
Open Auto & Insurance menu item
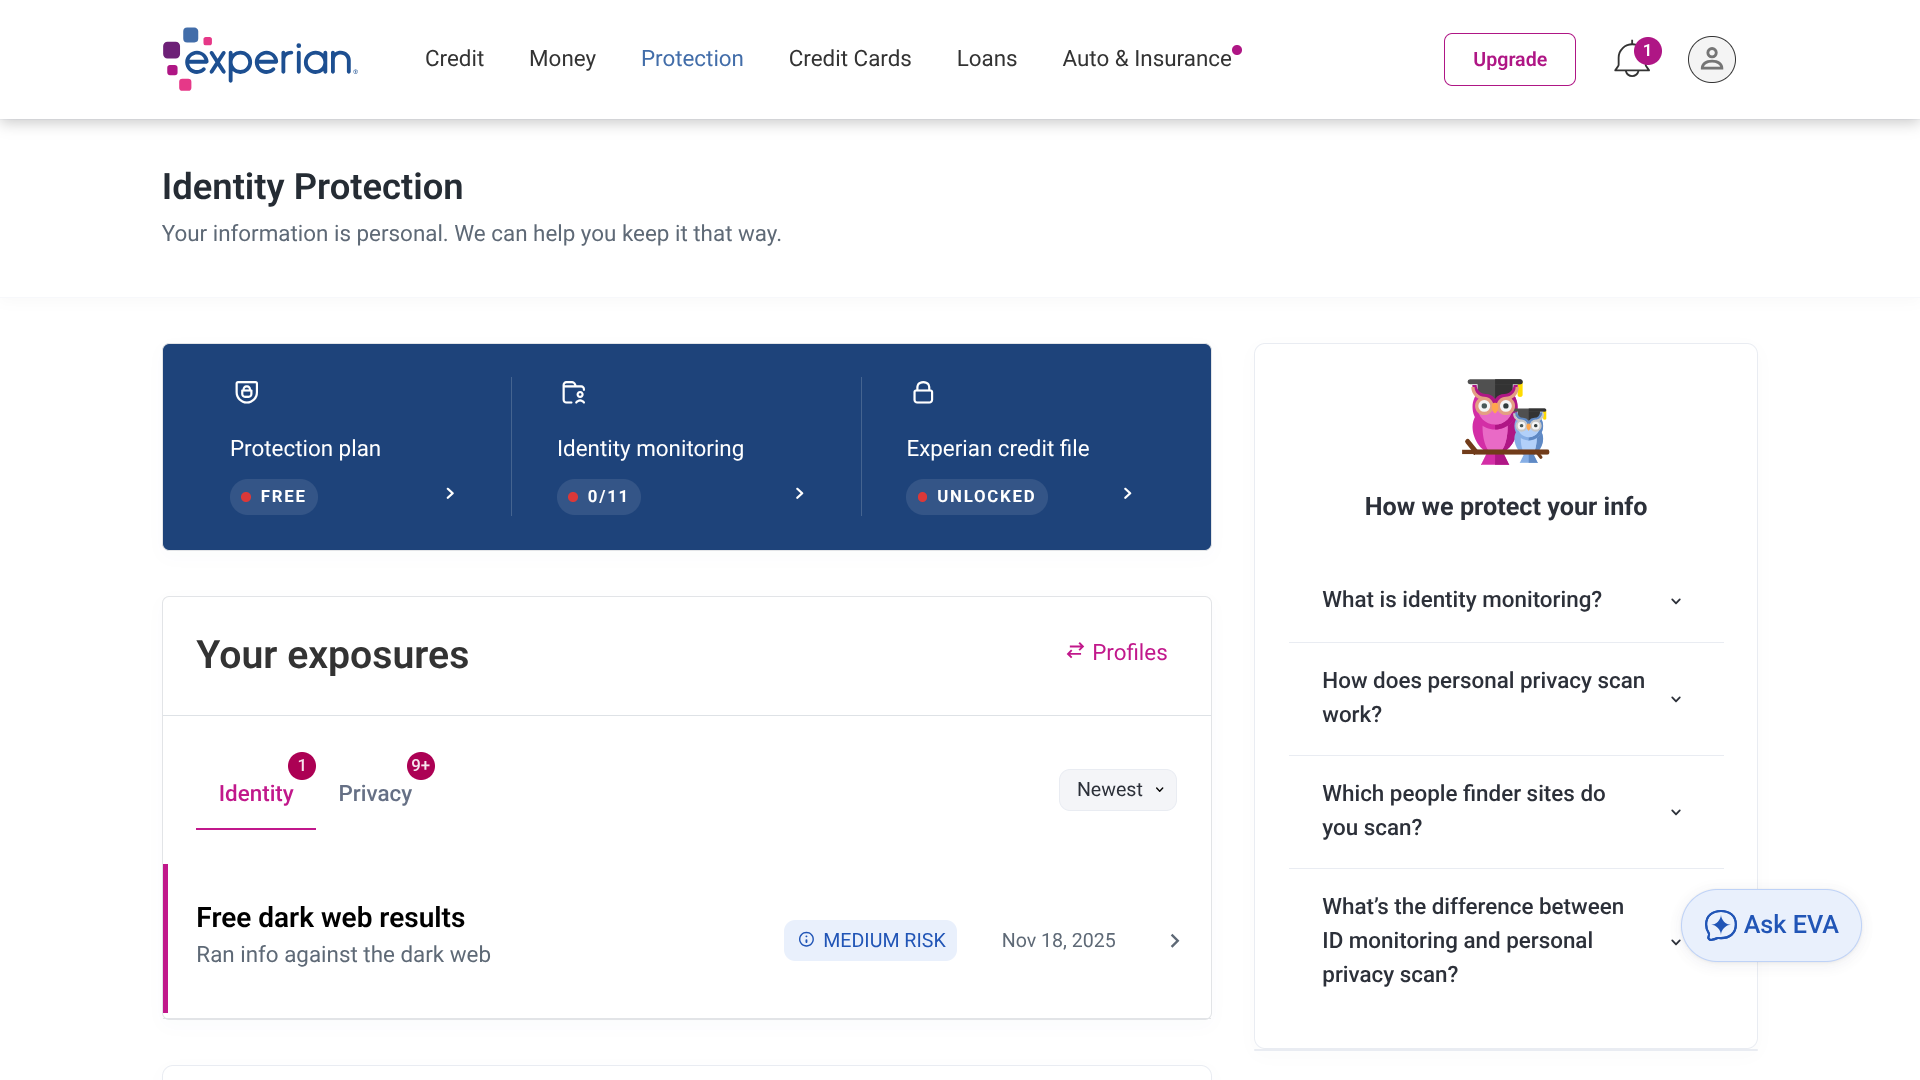point(1147,59)
